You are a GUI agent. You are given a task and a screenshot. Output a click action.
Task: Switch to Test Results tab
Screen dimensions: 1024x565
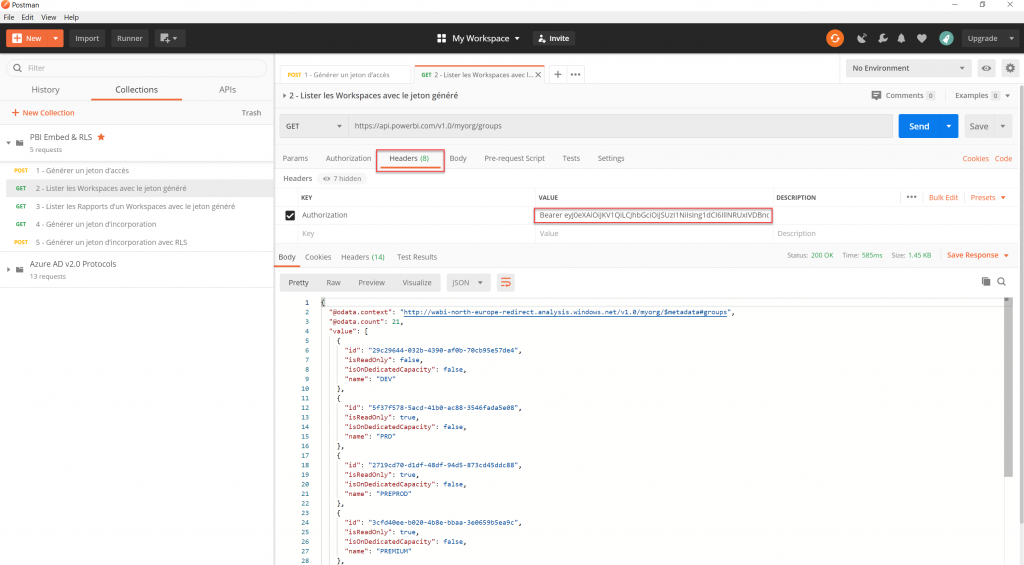click(417, 257)
